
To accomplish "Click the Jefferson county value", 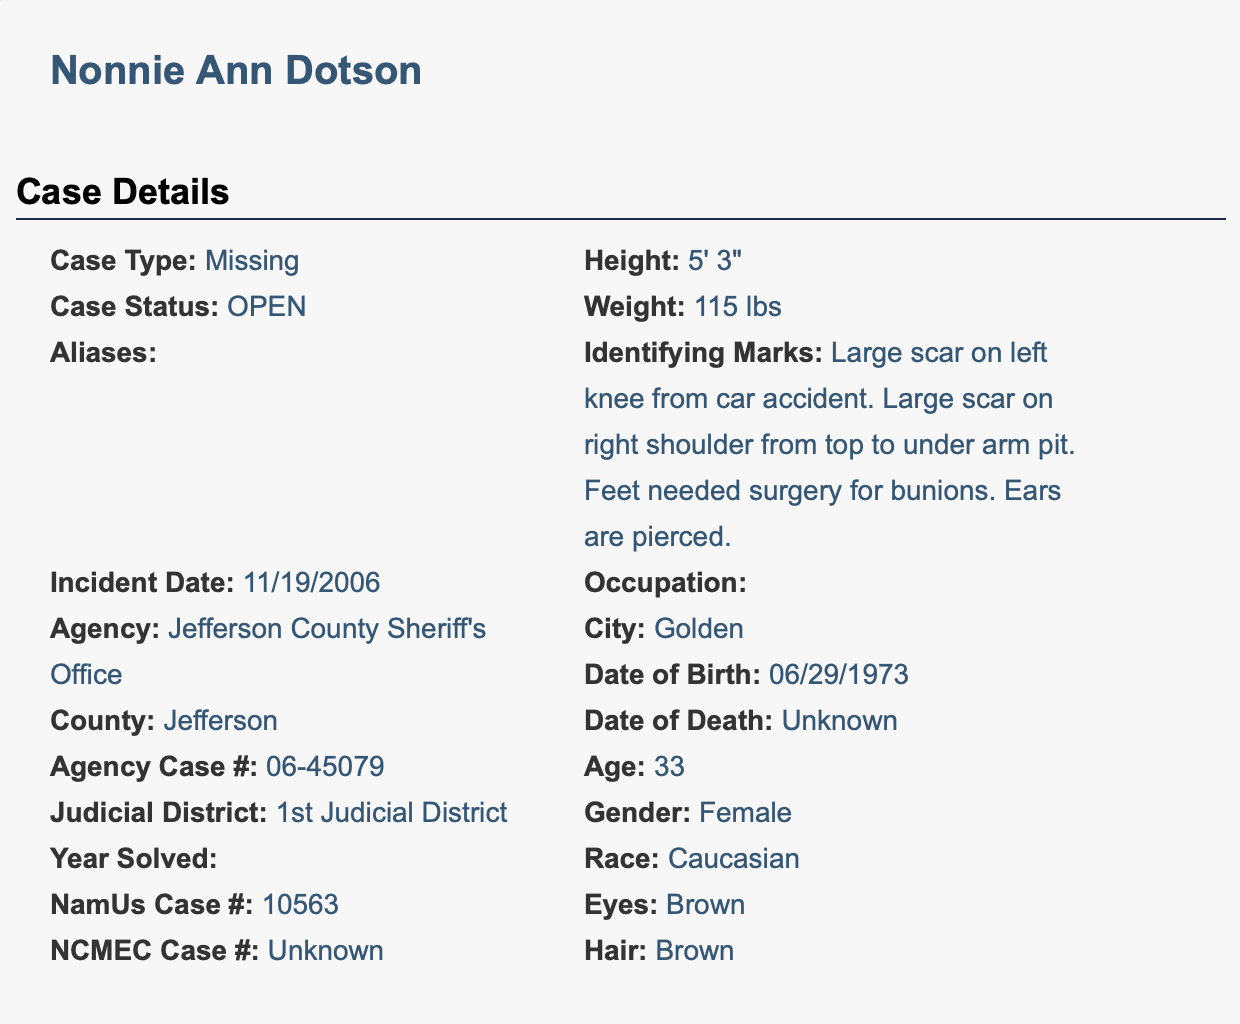I will tap(221, 721).
